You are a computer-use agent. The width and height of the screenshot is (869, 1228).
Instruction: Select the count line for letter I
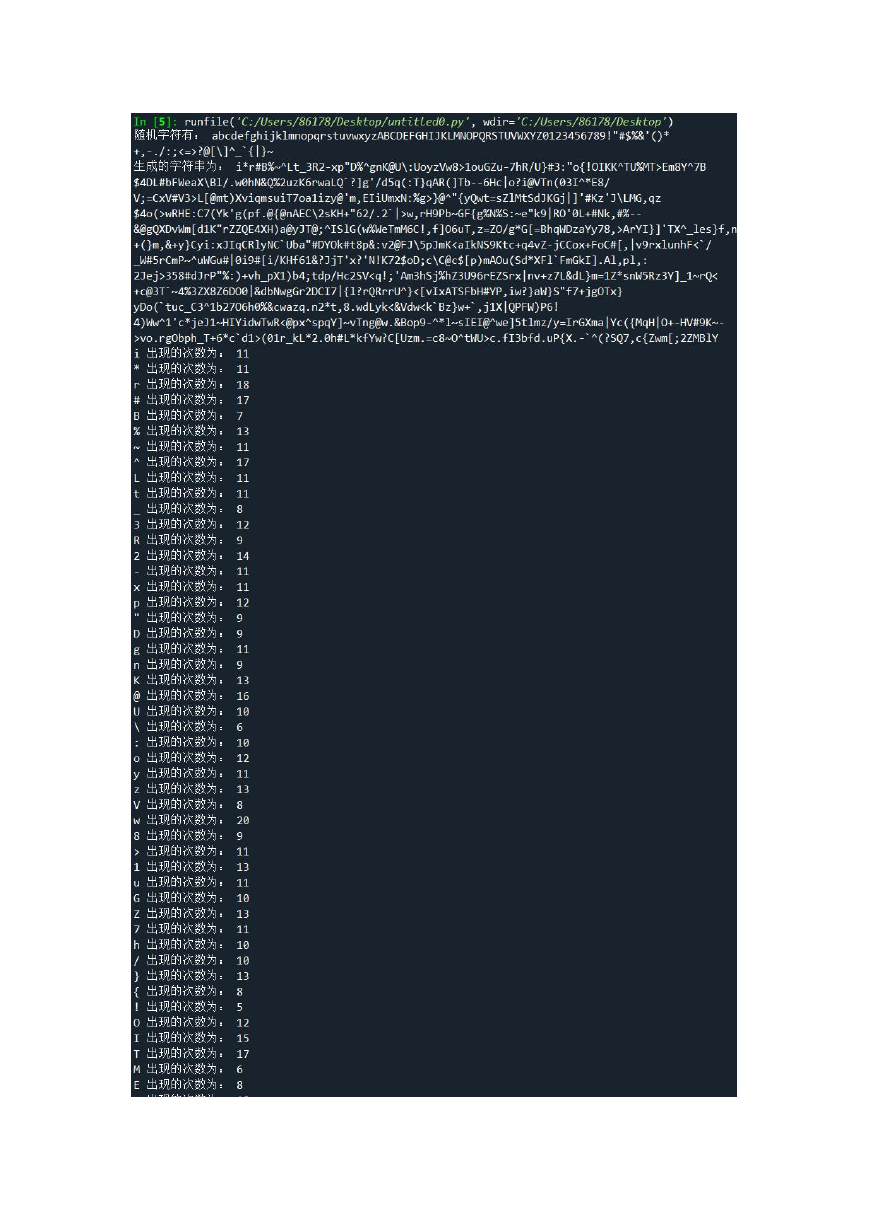191,1038
